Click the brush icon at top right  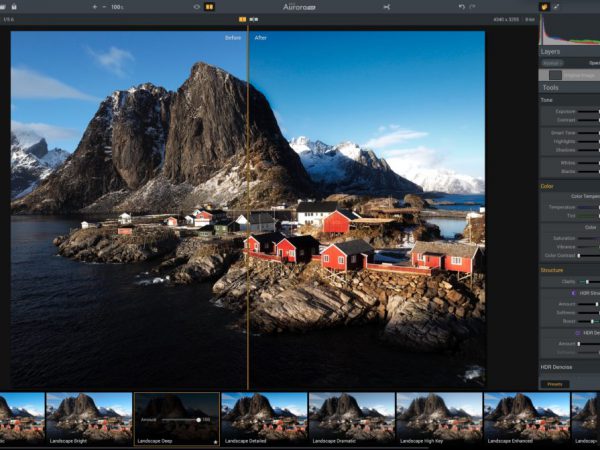pos(557,7)
